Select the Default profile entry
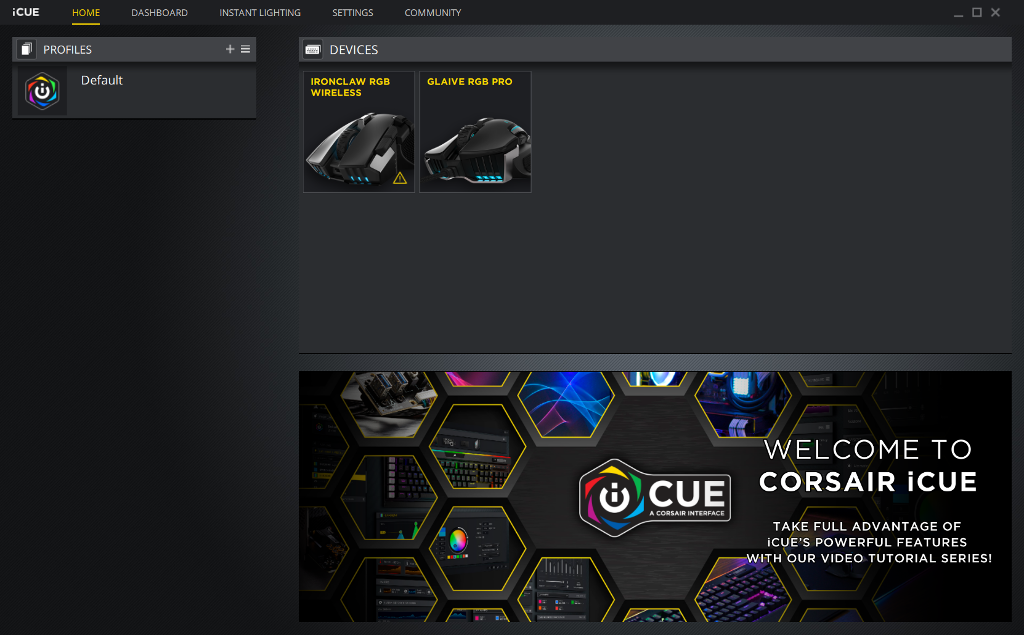The image size is (1024, 635). click(x=102, y=81)
